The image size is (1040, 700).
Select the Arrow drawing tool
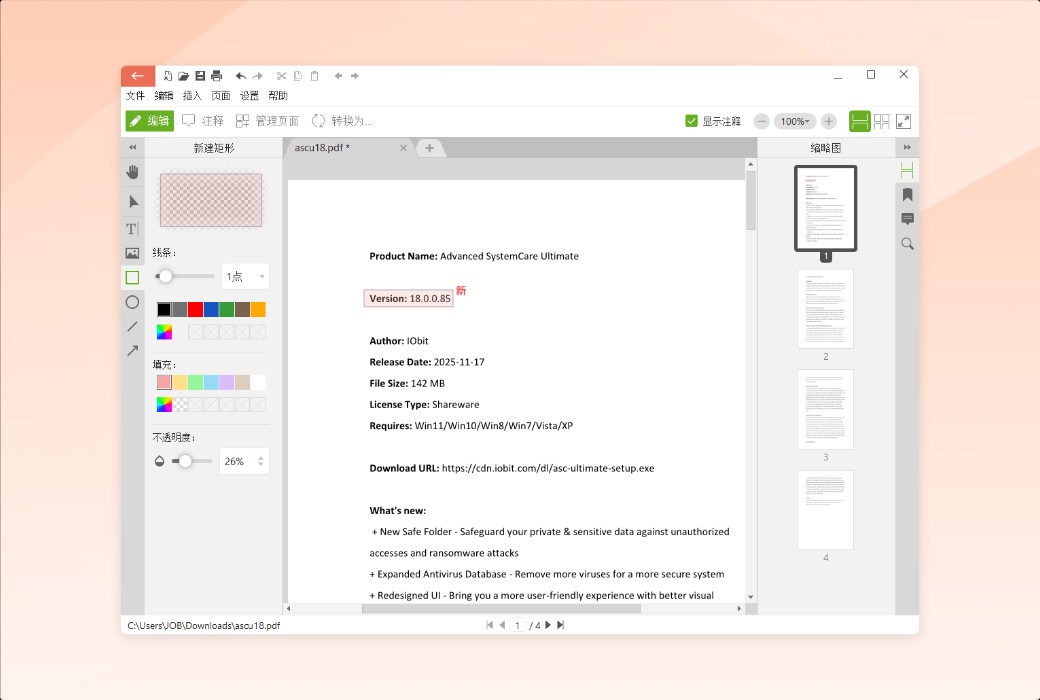coord(131,350)
